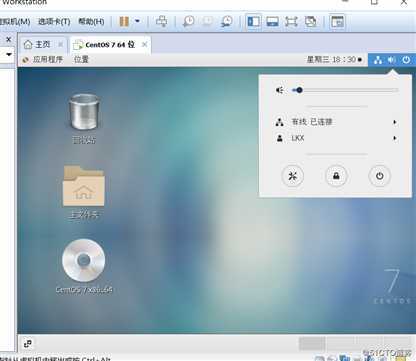Viewport: 416px width, 361px height.
Task: Take a snapshot with the clock icon
Action: pyautogui.click(x=188, y=22)
